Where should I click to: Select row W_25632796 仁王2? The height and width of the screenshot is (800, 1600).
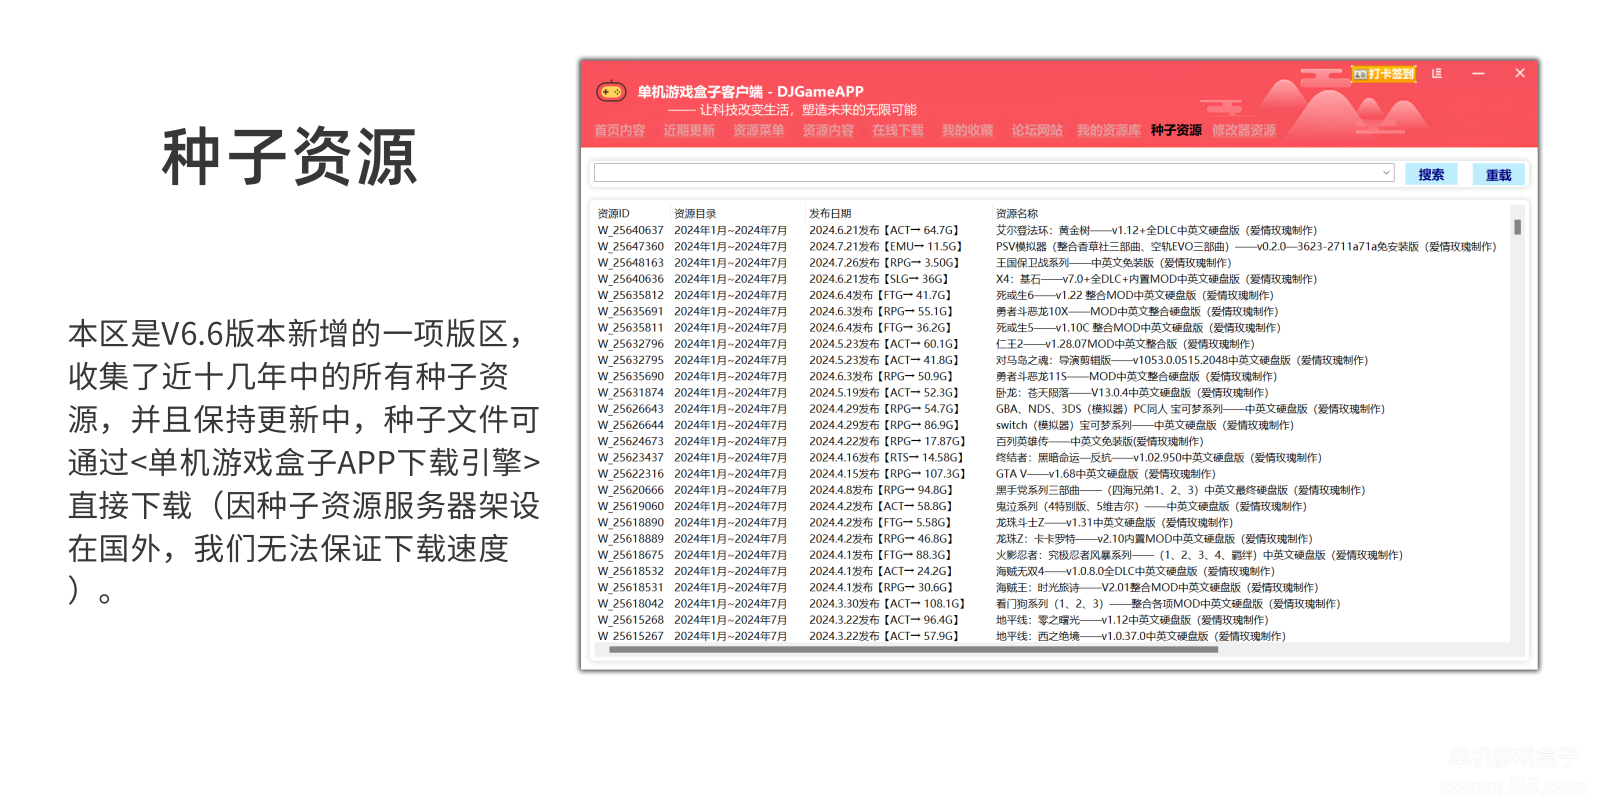(1053, 344)
